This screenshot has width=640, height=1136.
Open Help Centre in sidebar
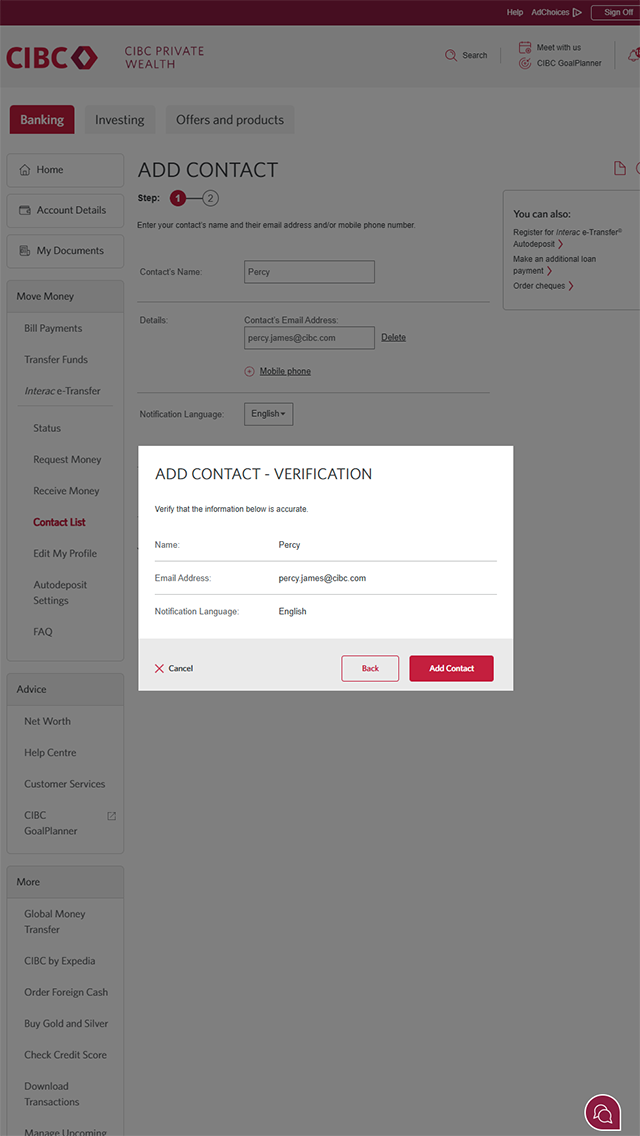coord(50,753)
